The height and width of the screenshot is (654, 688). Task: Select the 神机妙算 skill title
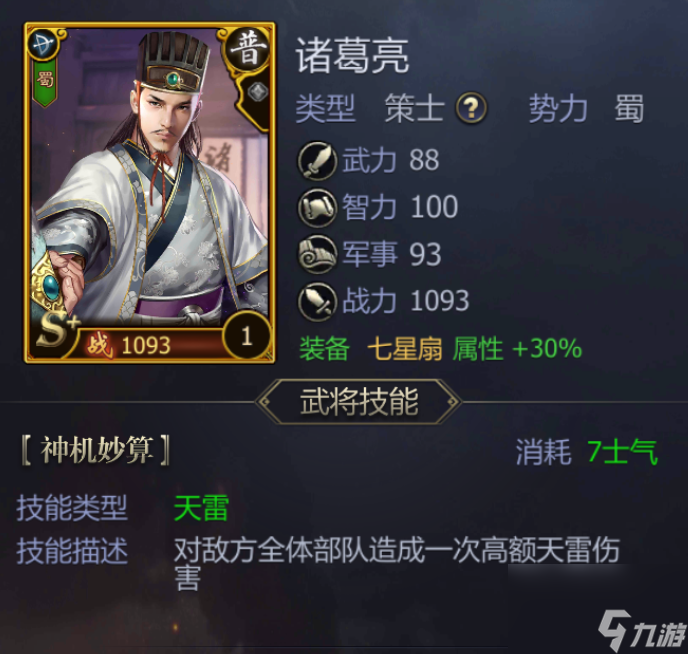click(96, 450)
